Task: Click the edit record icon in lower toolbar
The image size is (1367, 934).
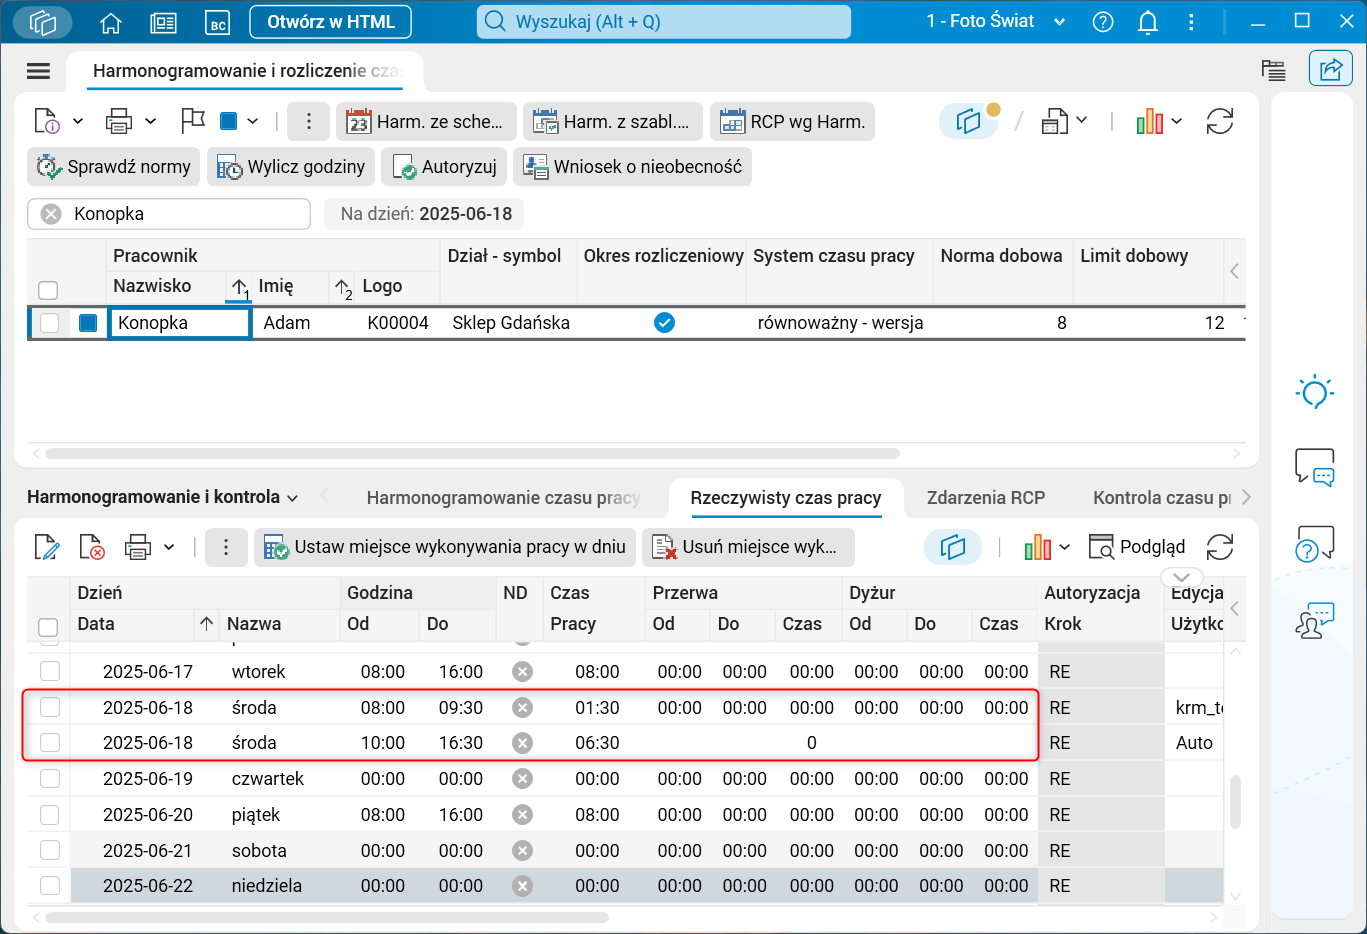Action: 46,547
